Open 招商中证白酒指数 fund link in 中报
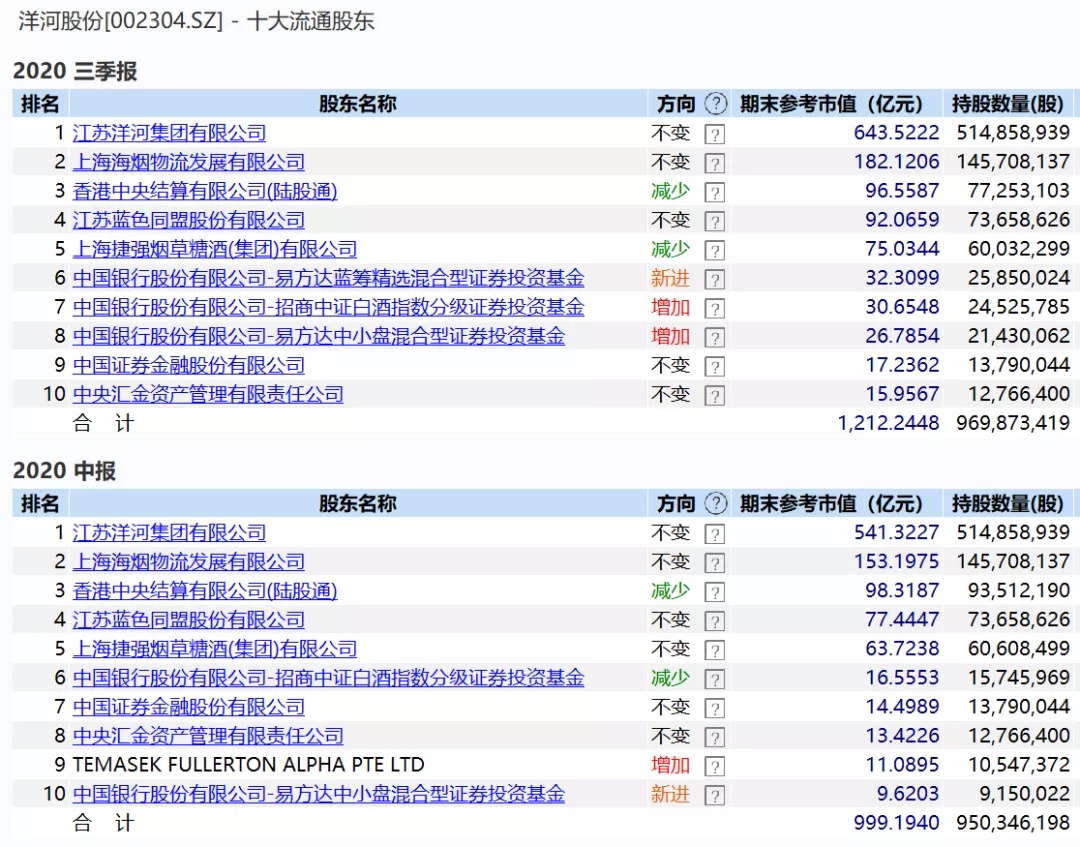1080x847 pixels. (329, 678)
